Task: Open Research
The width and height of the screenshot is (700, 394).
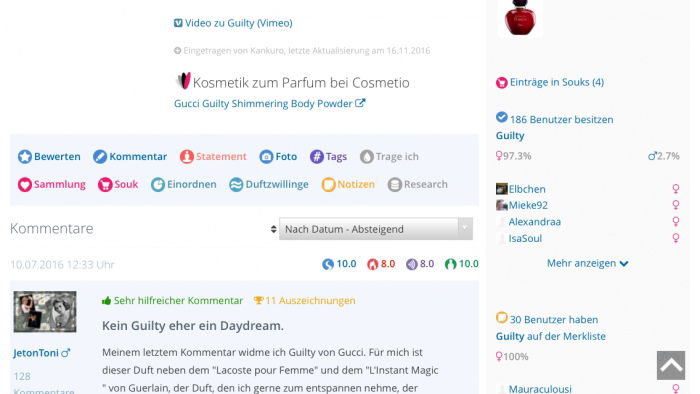Action: (425, 184)
